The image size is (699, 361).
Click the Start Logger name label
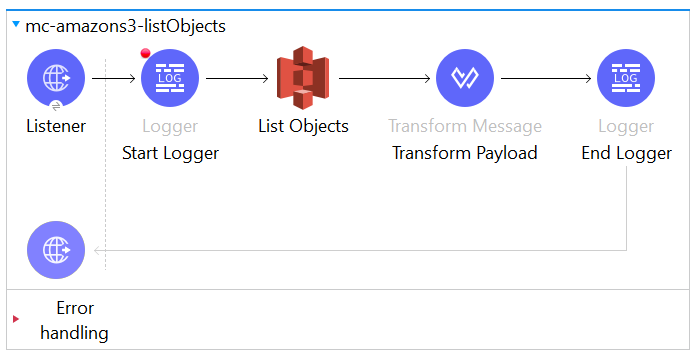click(170, 154)
